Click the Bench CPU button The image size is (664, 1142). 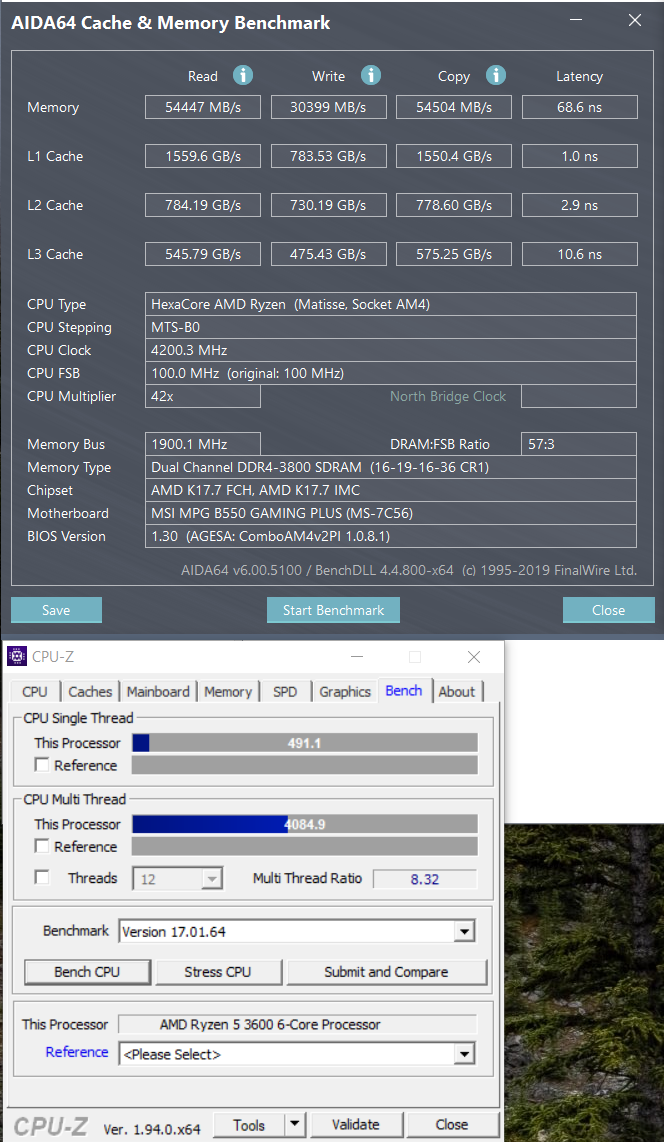pyautogui.click(x=87, y=972)
